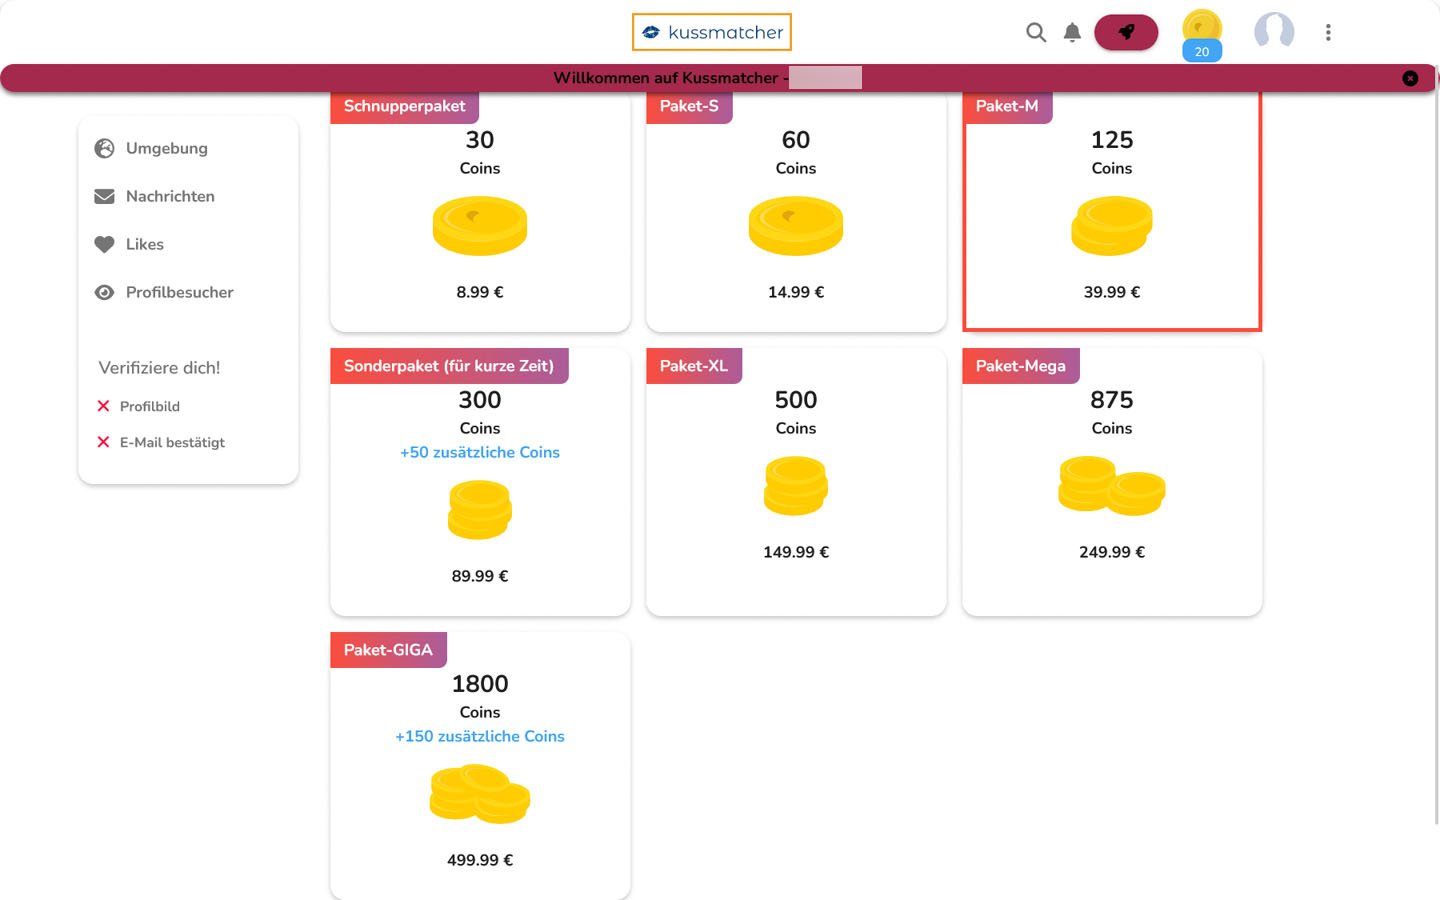Click the 1800 coin amount
1440x900 pixels.
pos(480,684)
